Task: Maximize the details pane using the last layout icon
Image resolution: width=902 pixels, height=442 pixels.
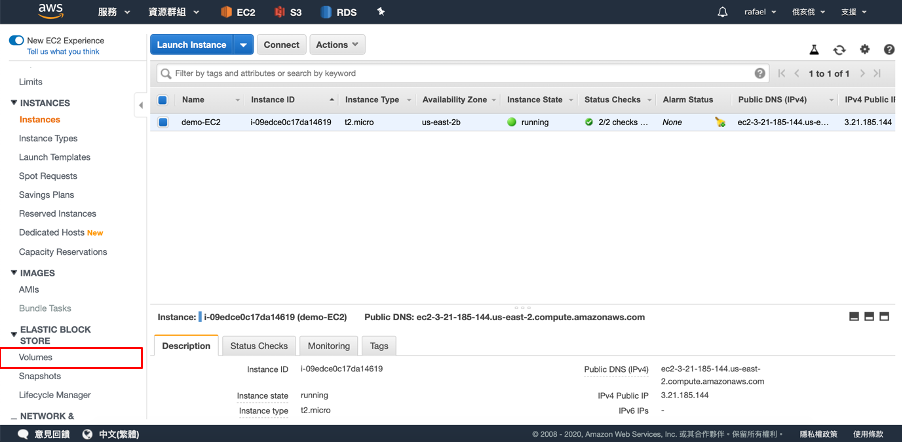Action: (884, 317)
